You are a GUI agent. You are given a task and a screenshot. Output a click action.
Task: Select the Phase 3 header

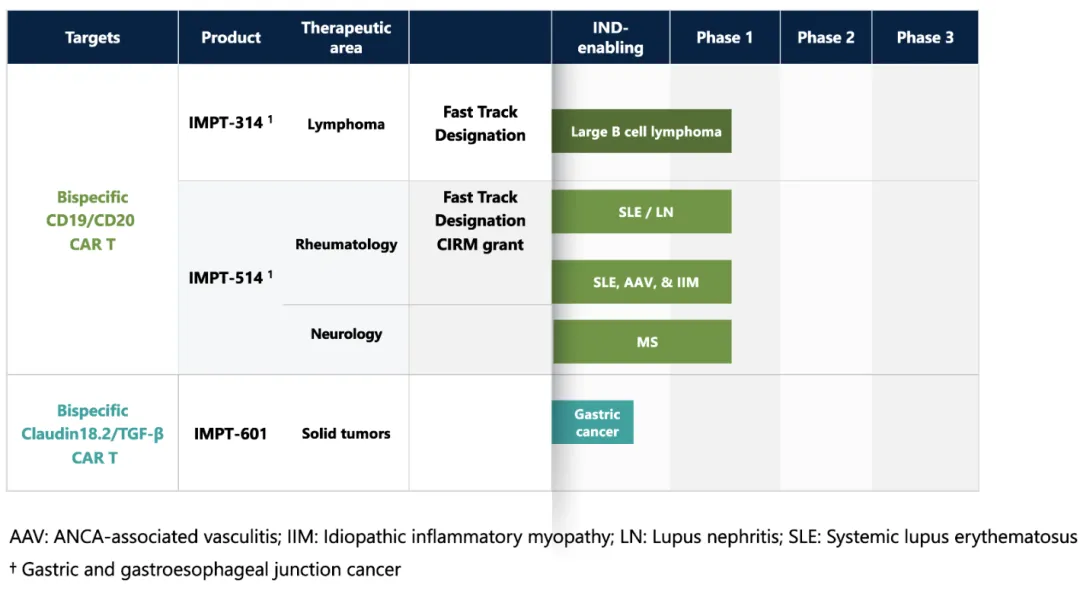pos(925,38)
